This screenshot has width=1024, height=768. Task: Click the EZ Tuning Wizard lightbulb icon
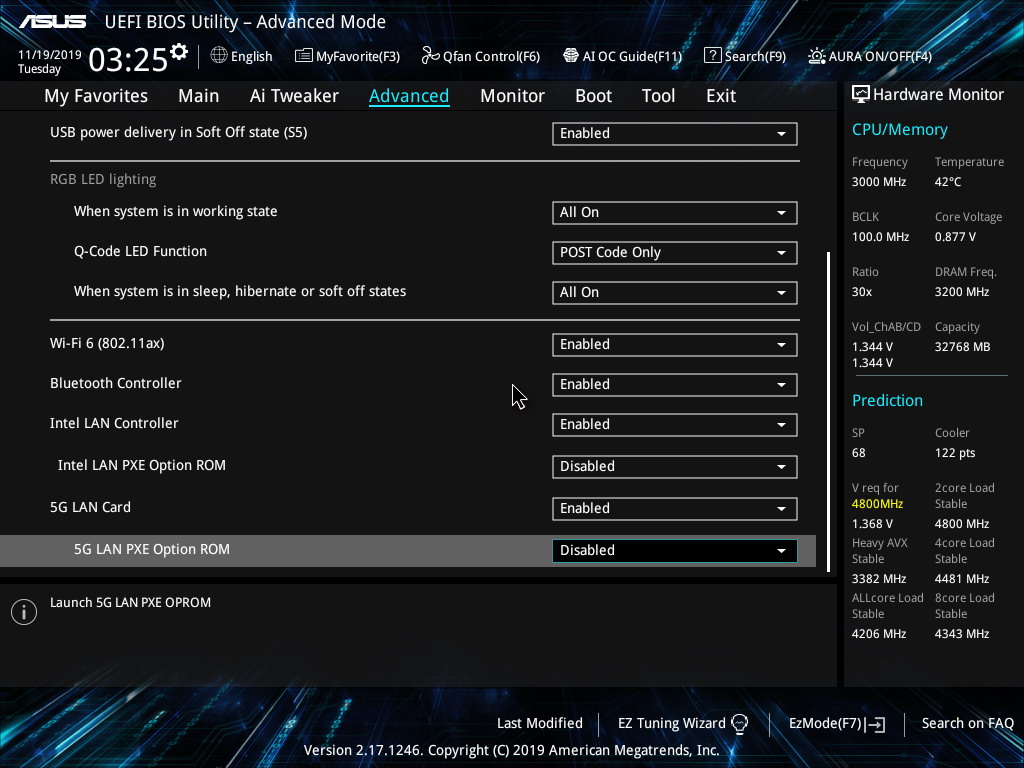coord(739,724)
